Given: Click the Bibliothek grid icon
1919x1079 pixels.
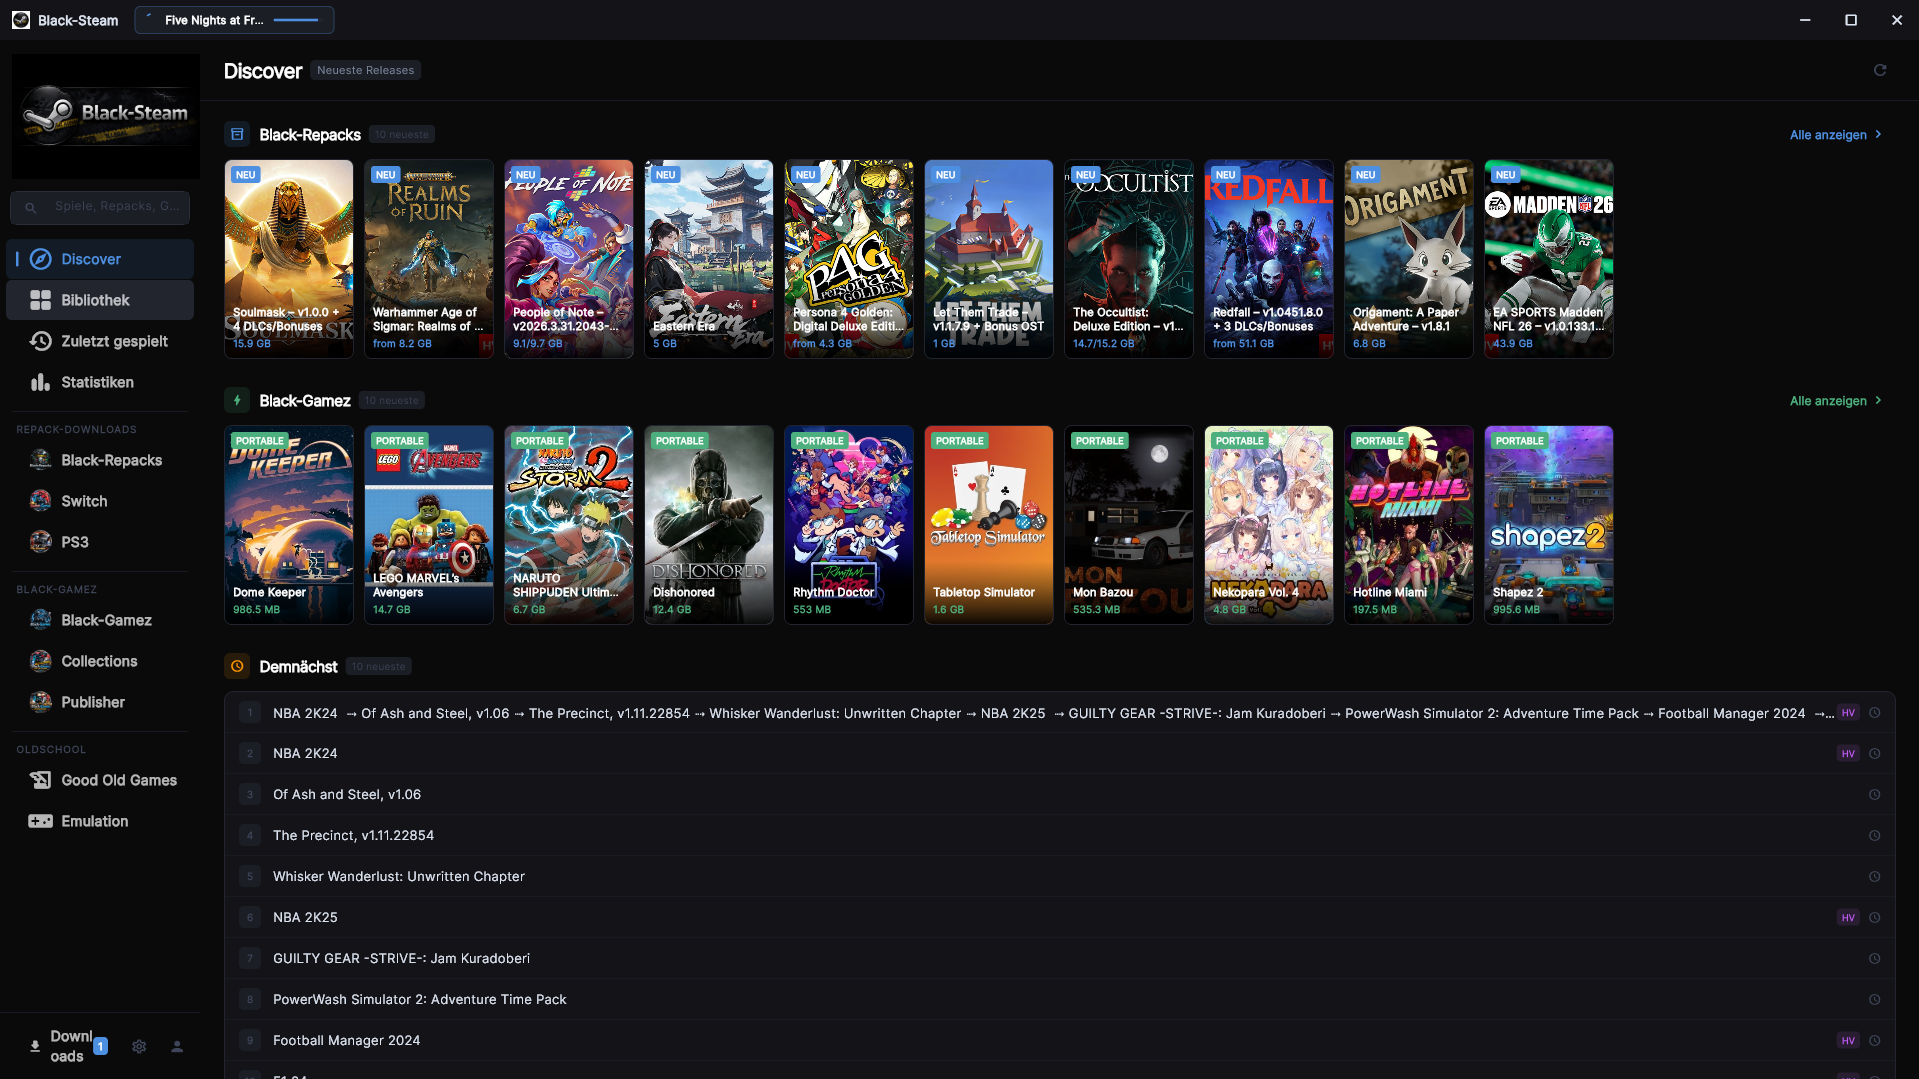Looking at the screenshot, I should 40,300.
